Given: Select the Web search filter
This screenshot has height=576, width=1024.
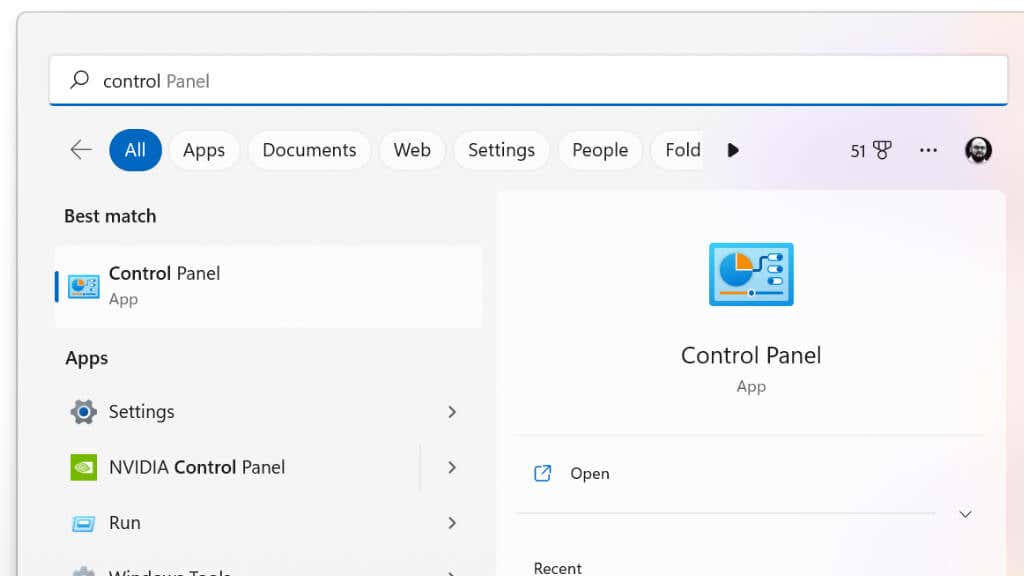Looking at the screenshot, I should 412,150.
